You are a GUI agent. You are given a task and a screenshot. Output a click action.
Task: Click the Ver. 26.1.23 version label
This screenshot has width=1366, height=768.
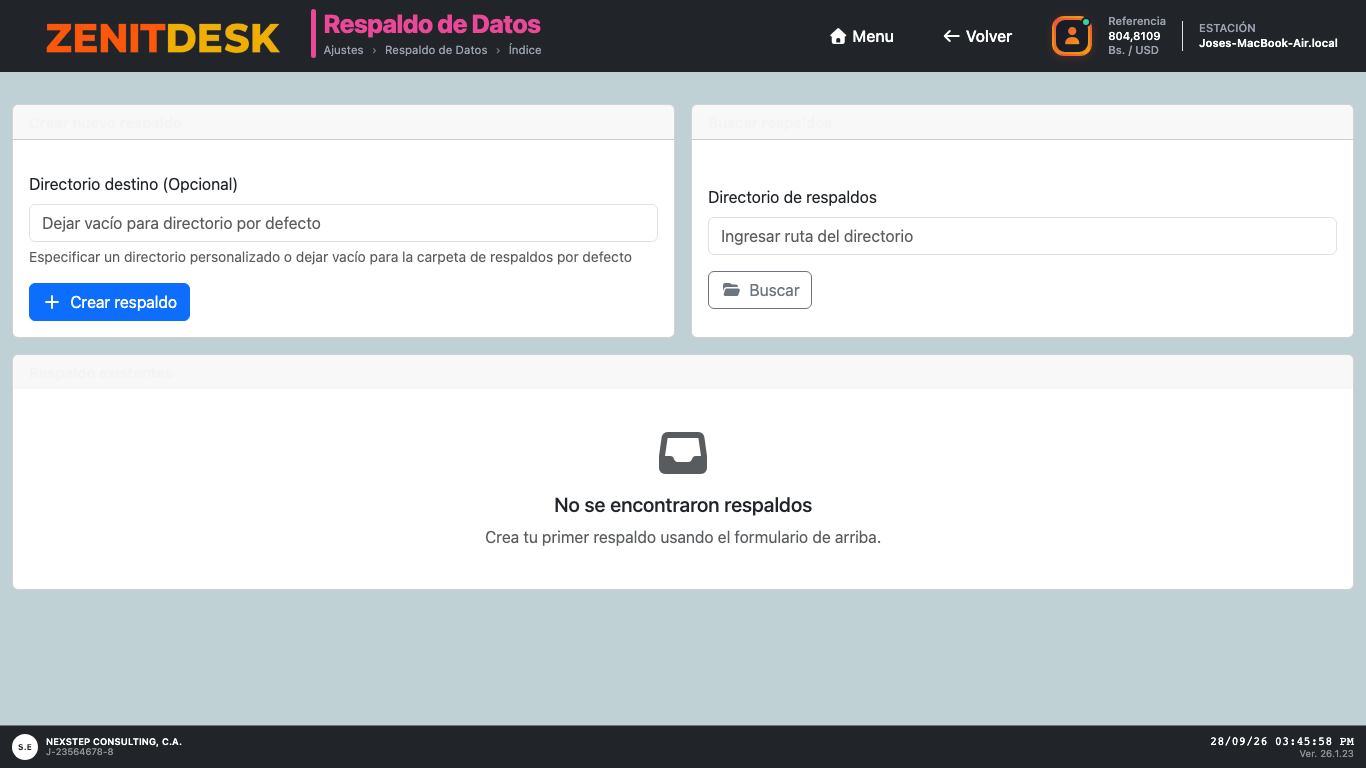(1327, 754)
